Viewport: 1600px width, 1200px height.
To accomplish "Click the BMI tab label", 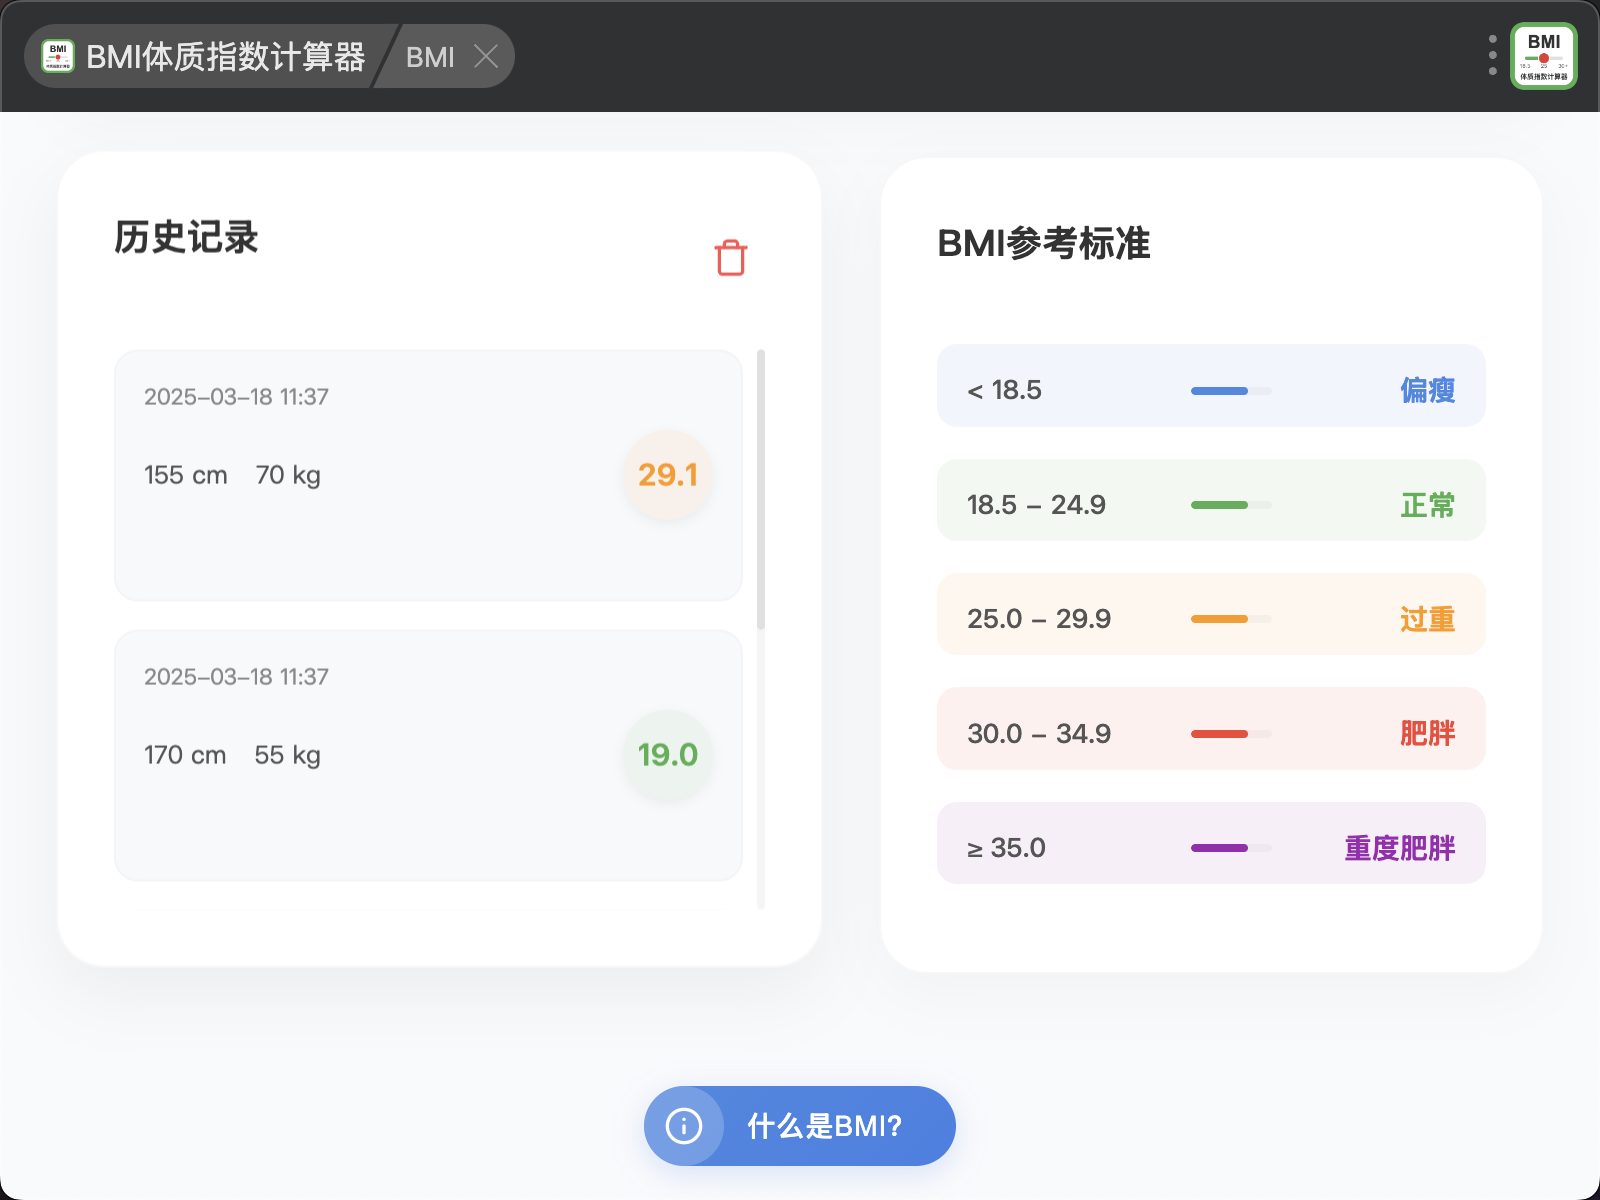I will click(430, 57).
